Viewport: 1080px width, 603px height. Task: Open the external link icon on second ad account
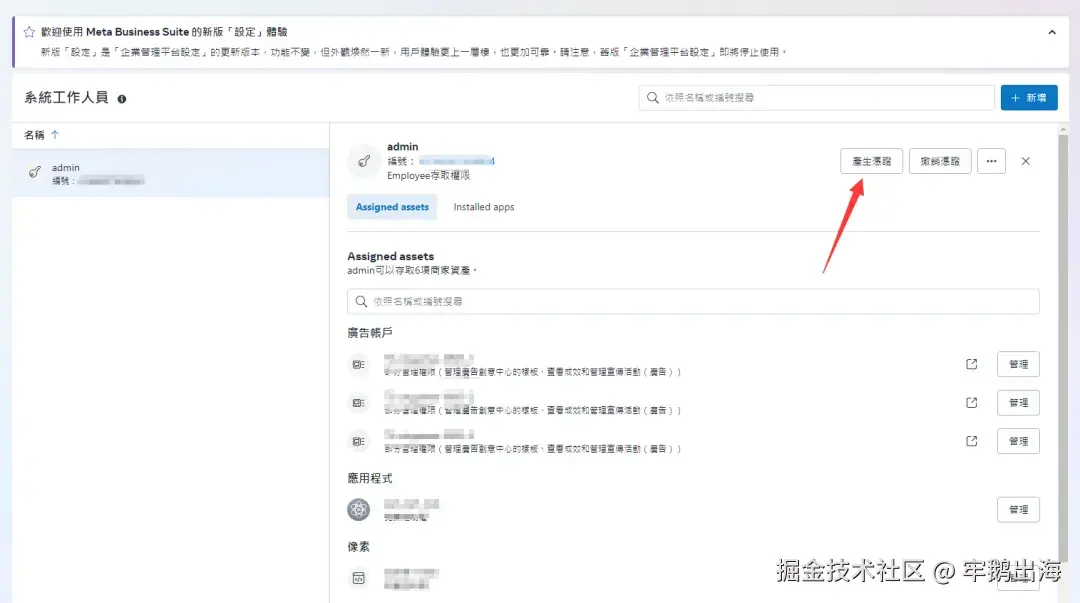(970, 402)
